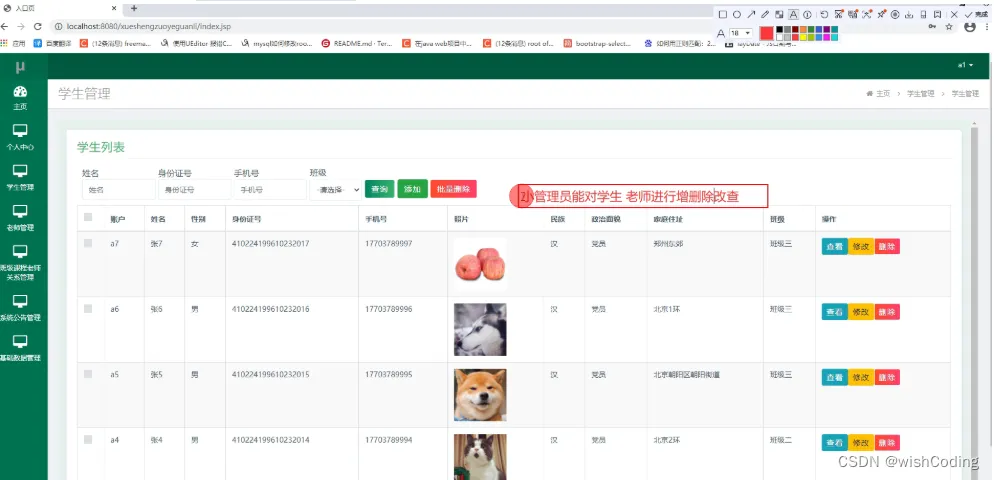Click the 添加 add button

point(412,189)
